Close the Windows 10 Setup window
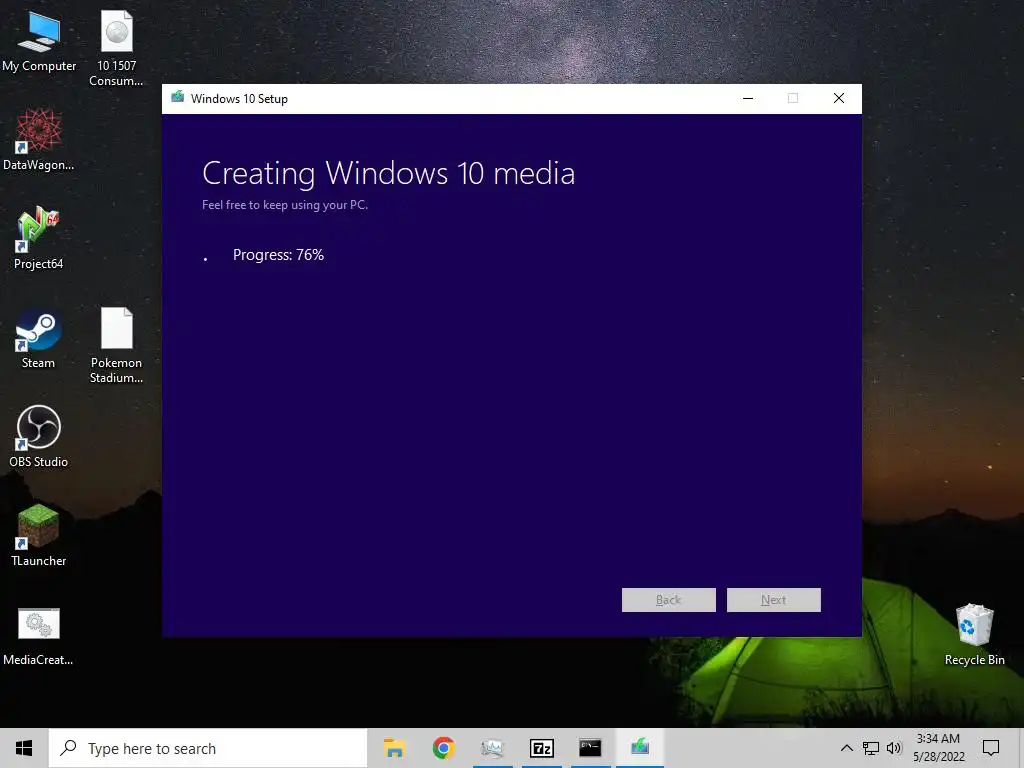 point(839,98)
